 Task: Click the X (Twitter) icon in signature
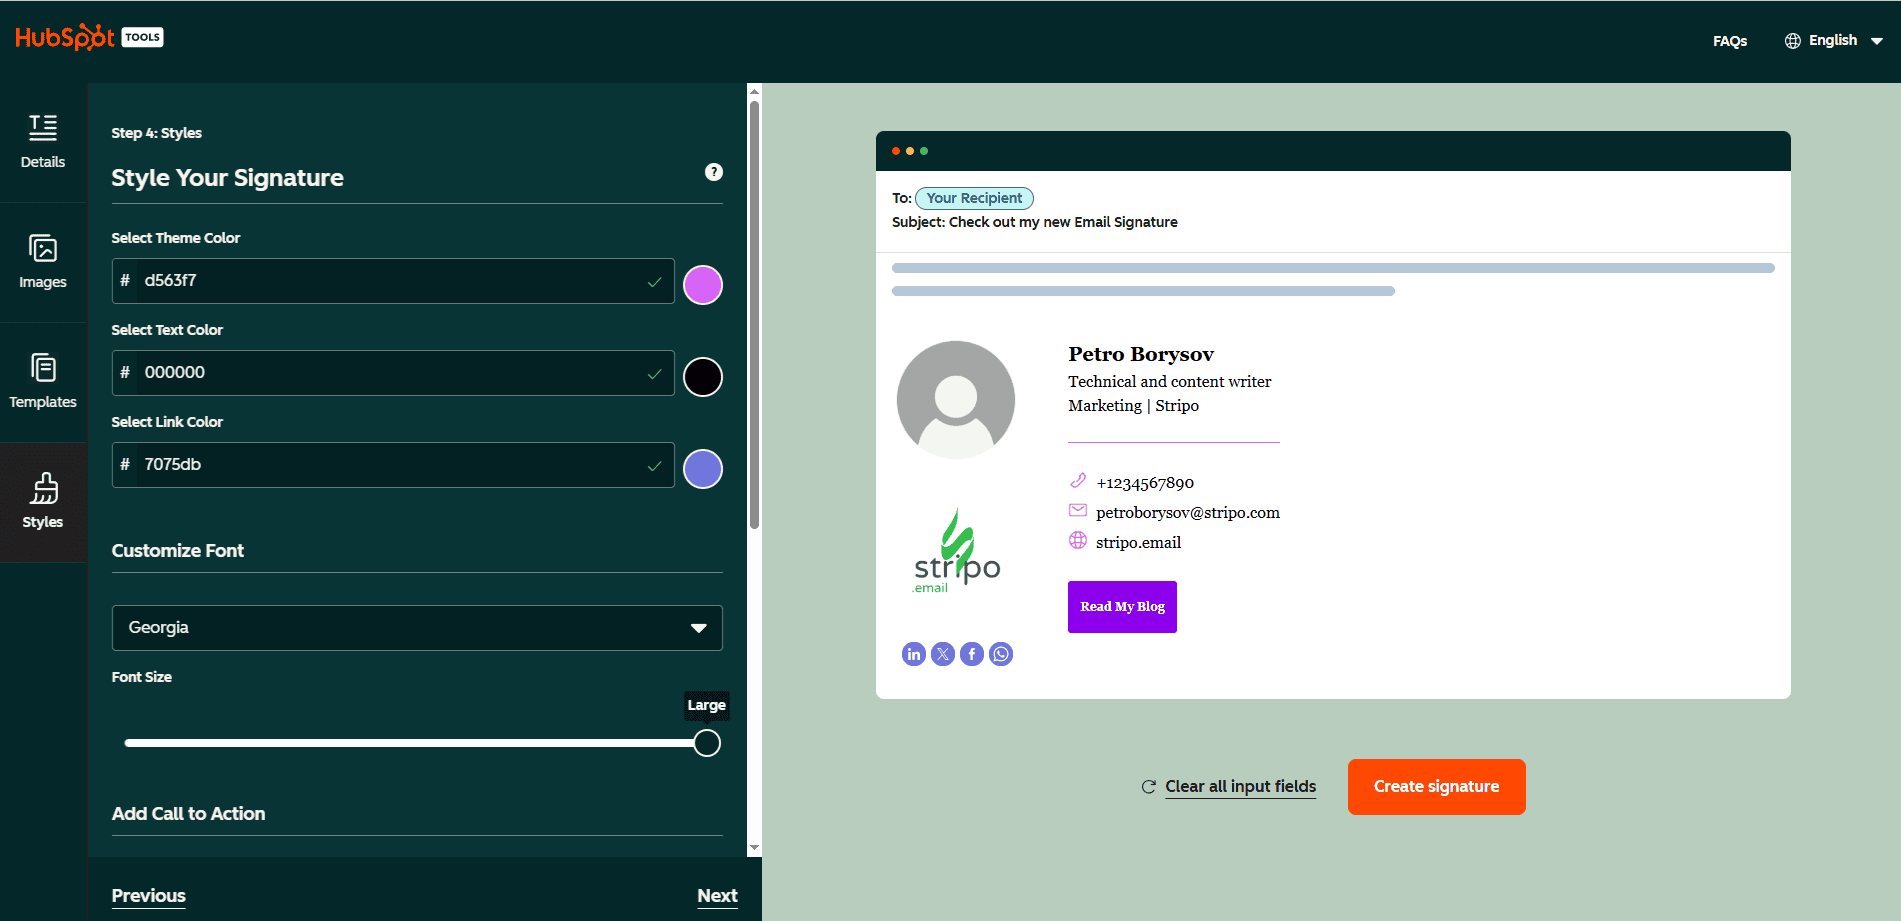click(x=943, y=654)
